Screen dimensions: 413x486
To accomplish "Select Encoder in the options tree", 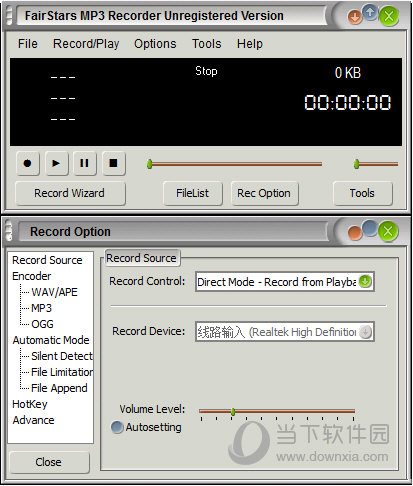I will (32, 276).
